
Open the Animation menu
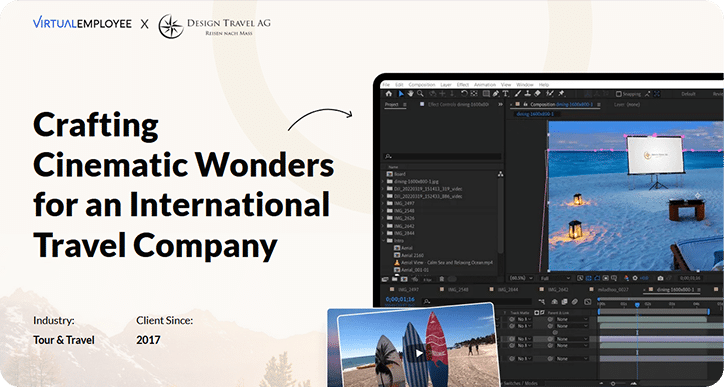(485, 85)
